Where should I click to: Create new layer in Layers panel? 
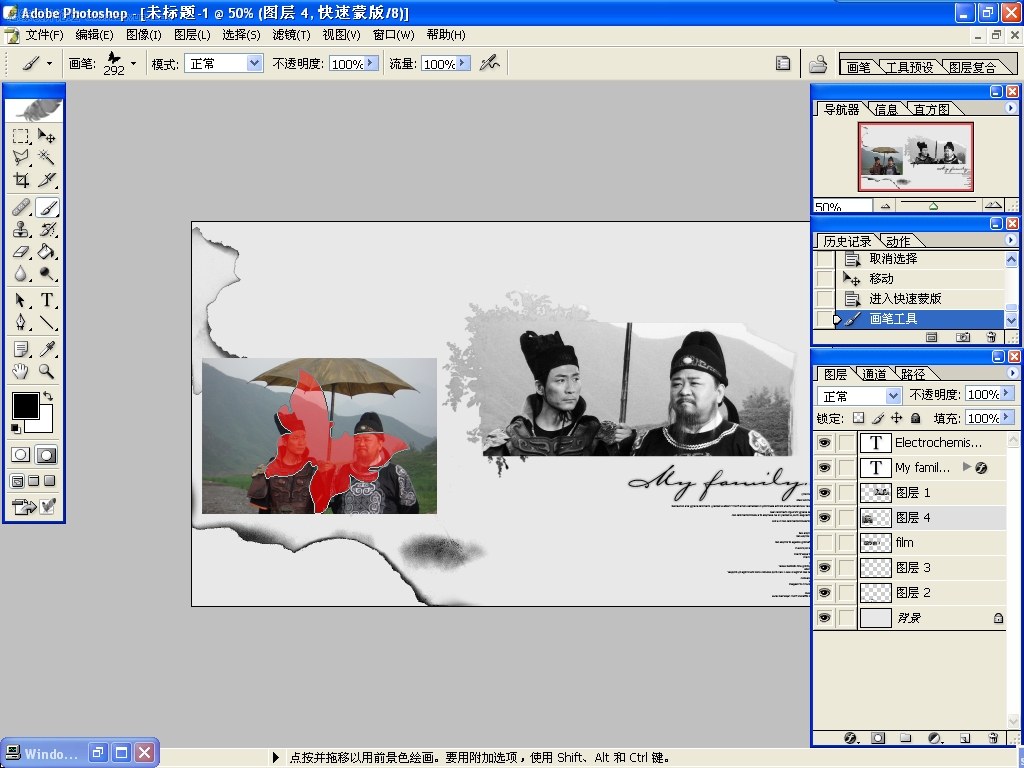pyautogui.click(x=965, y=738)
